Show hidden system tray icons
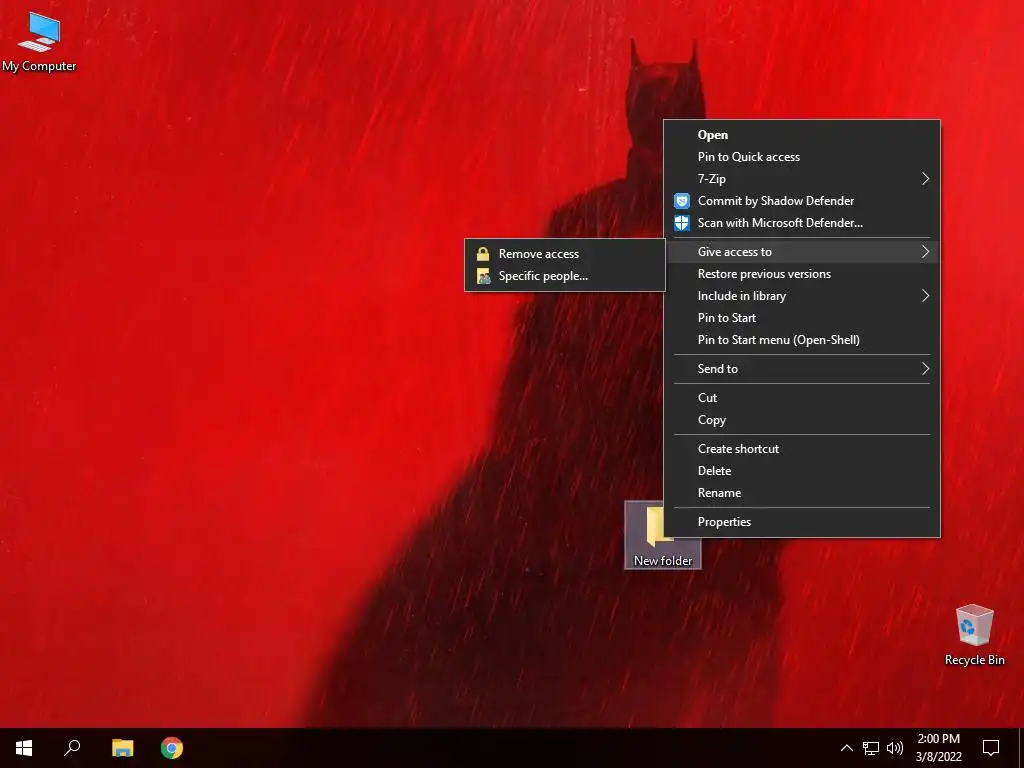Screen dimensions: 1024x768 click(x=846, y=748)
